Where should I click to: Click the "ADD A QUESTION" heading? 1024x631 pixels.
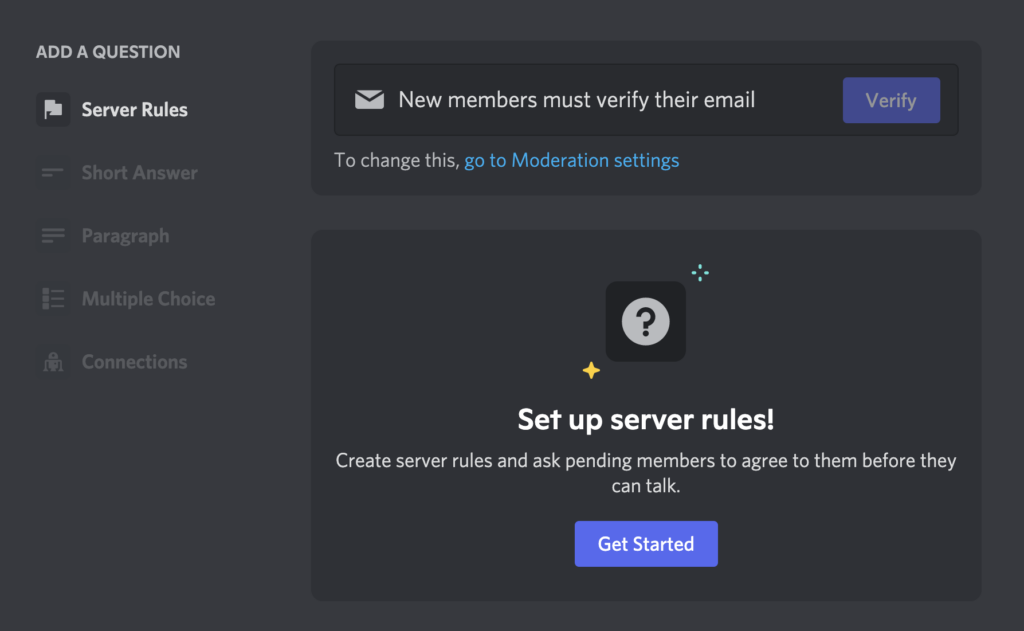tap(110, 51)
